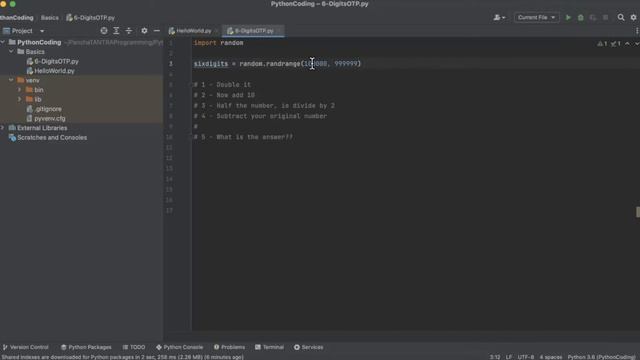Open Python Console tool window
This screenshot has height=360, width=640.
(x=180, y=347)
